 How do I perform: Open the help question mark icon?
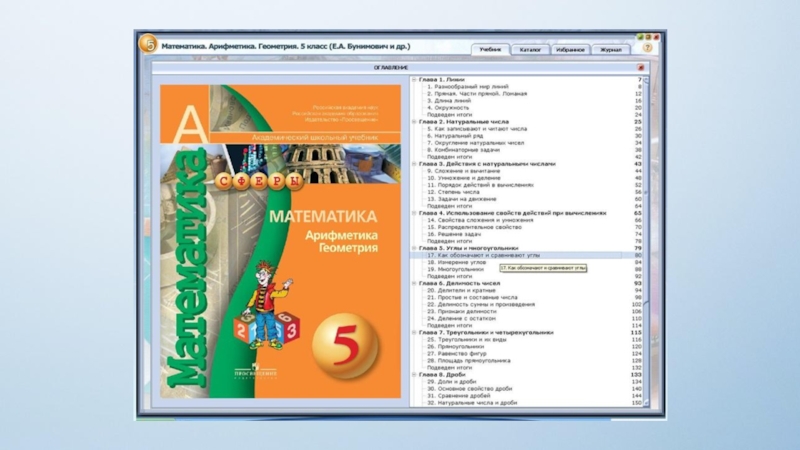[647, 48]
